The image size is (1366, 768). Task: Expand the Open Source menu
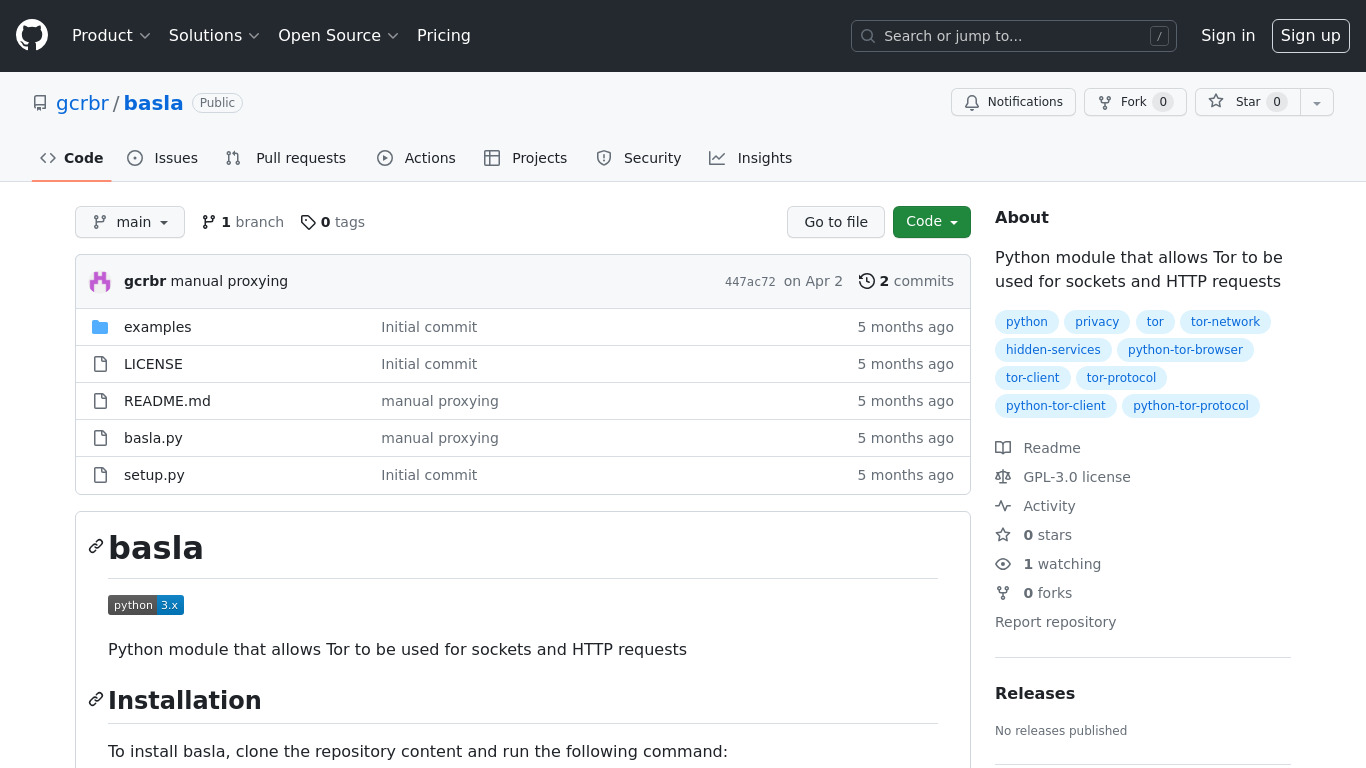click(x=338, y=35)
